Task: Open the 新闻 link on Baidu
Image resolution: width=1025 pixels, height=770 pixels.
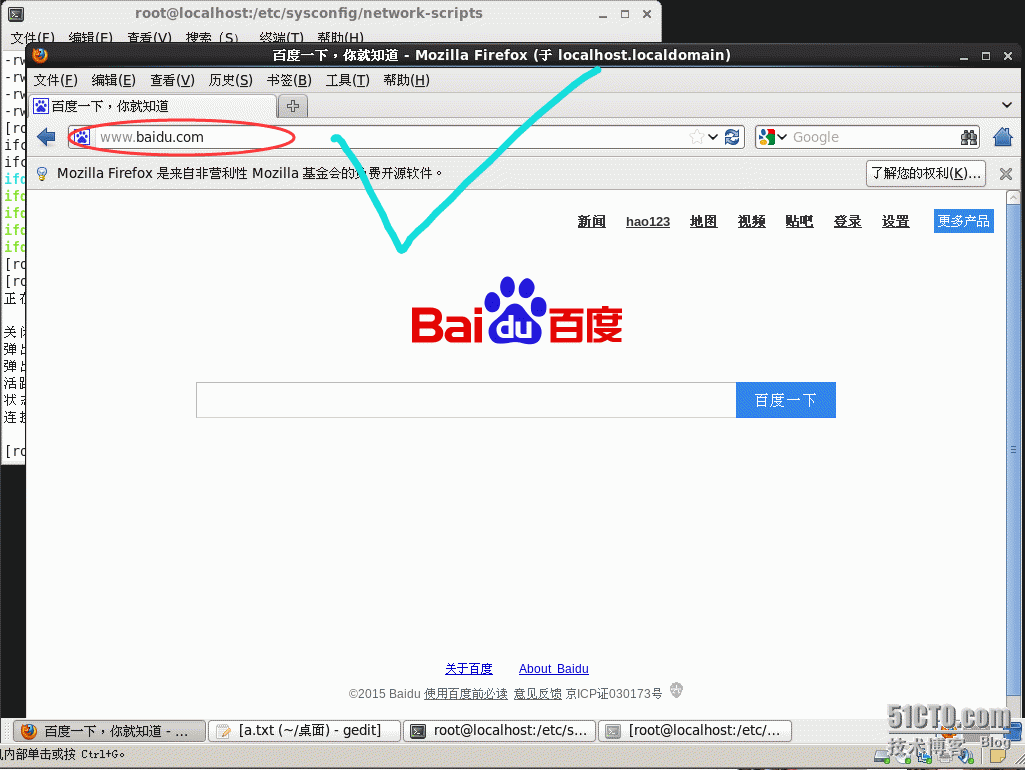Action: (x=592, y=222)
